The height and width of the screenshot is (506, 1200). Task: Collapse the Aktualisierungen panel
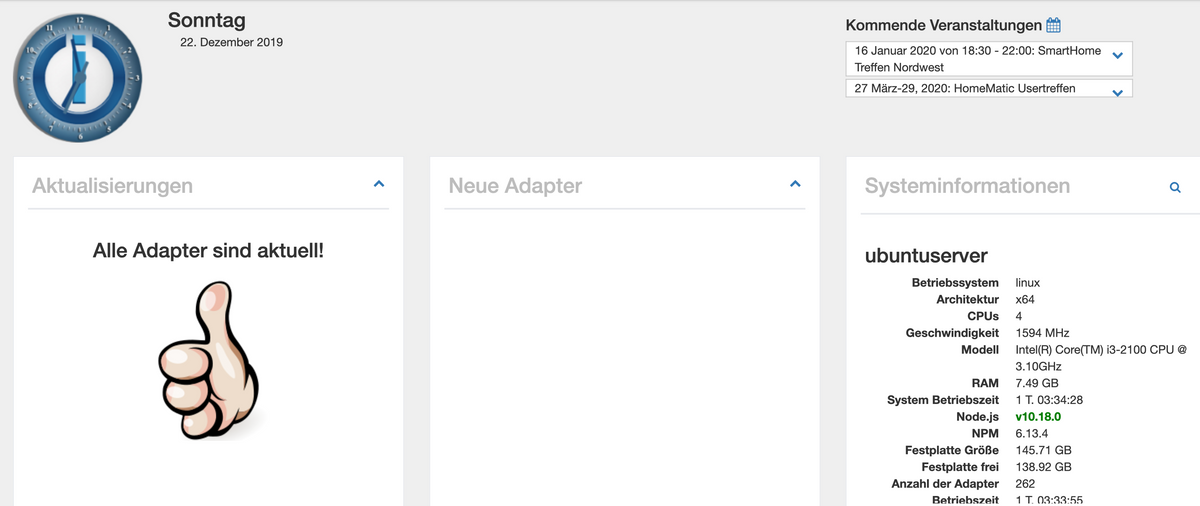[x=379, y=184]
